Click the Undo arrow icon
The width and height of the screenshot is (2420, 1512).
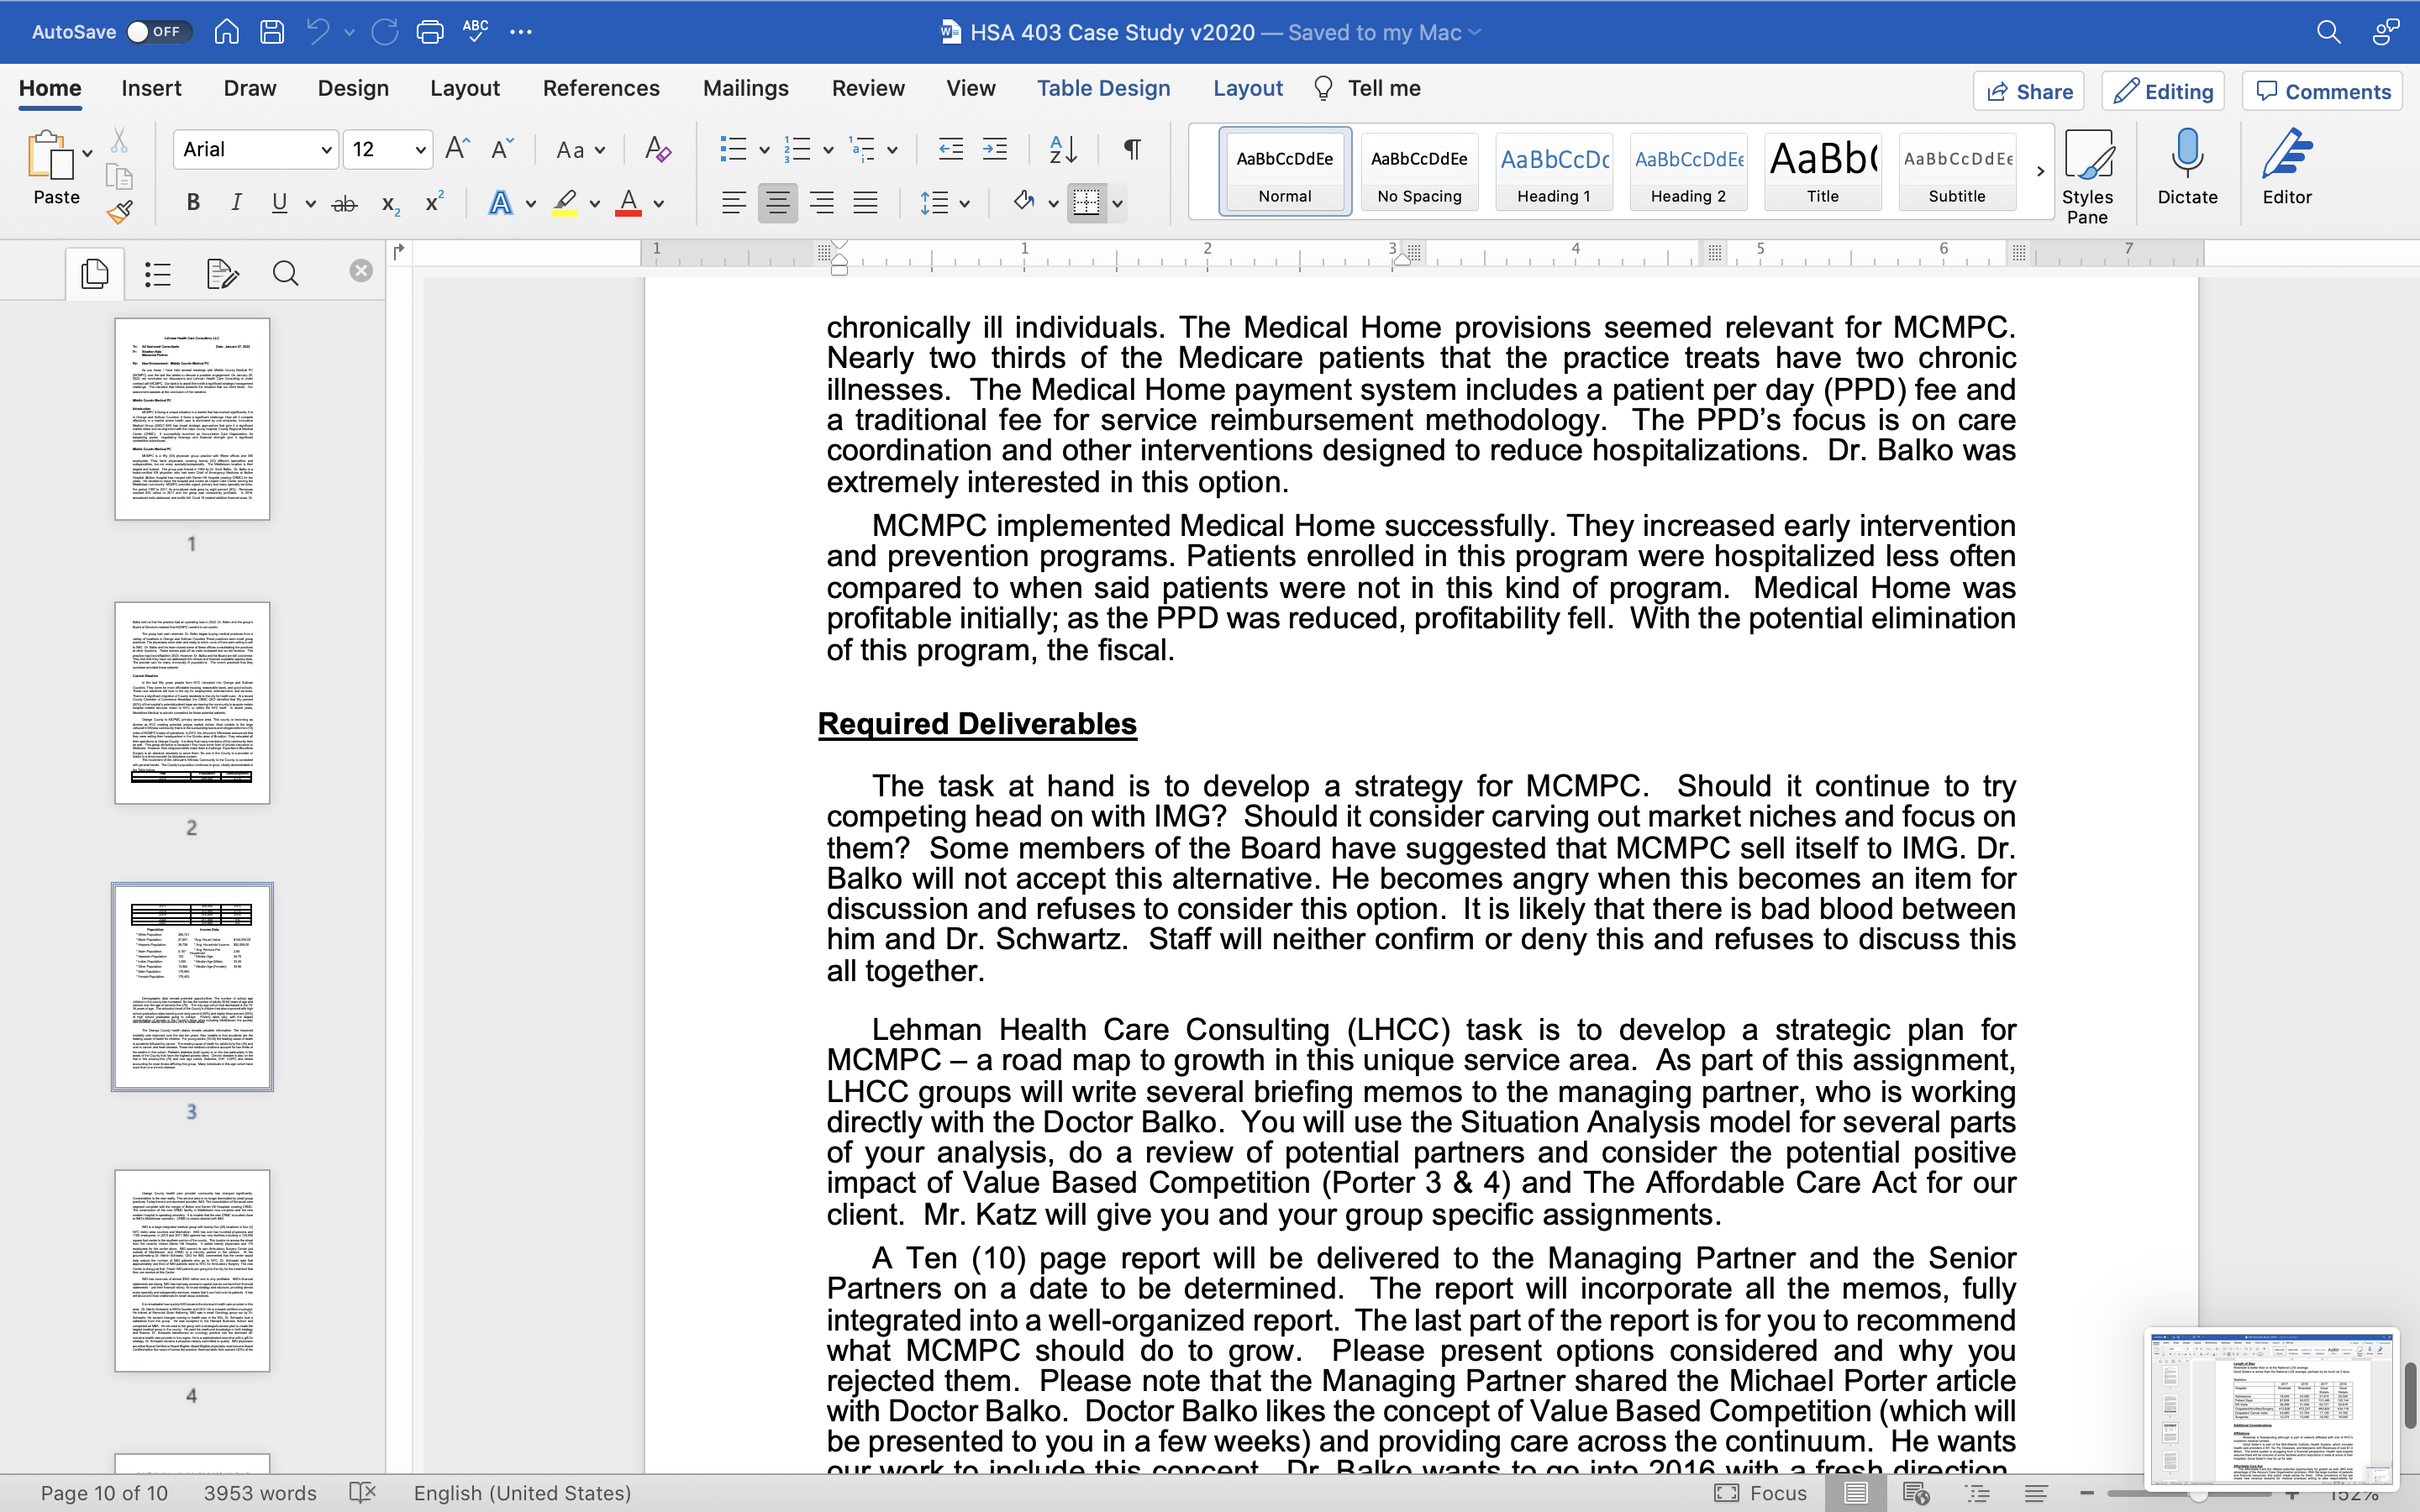click(x=318, y=32)
